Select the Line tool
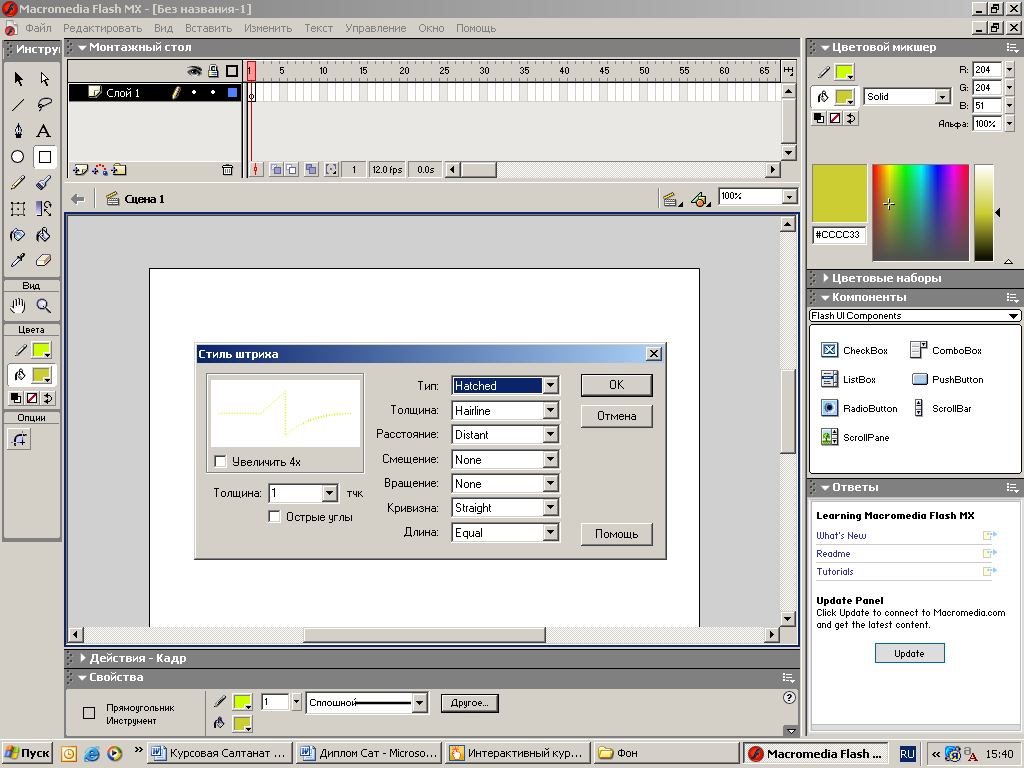 [x=18, y=104]
